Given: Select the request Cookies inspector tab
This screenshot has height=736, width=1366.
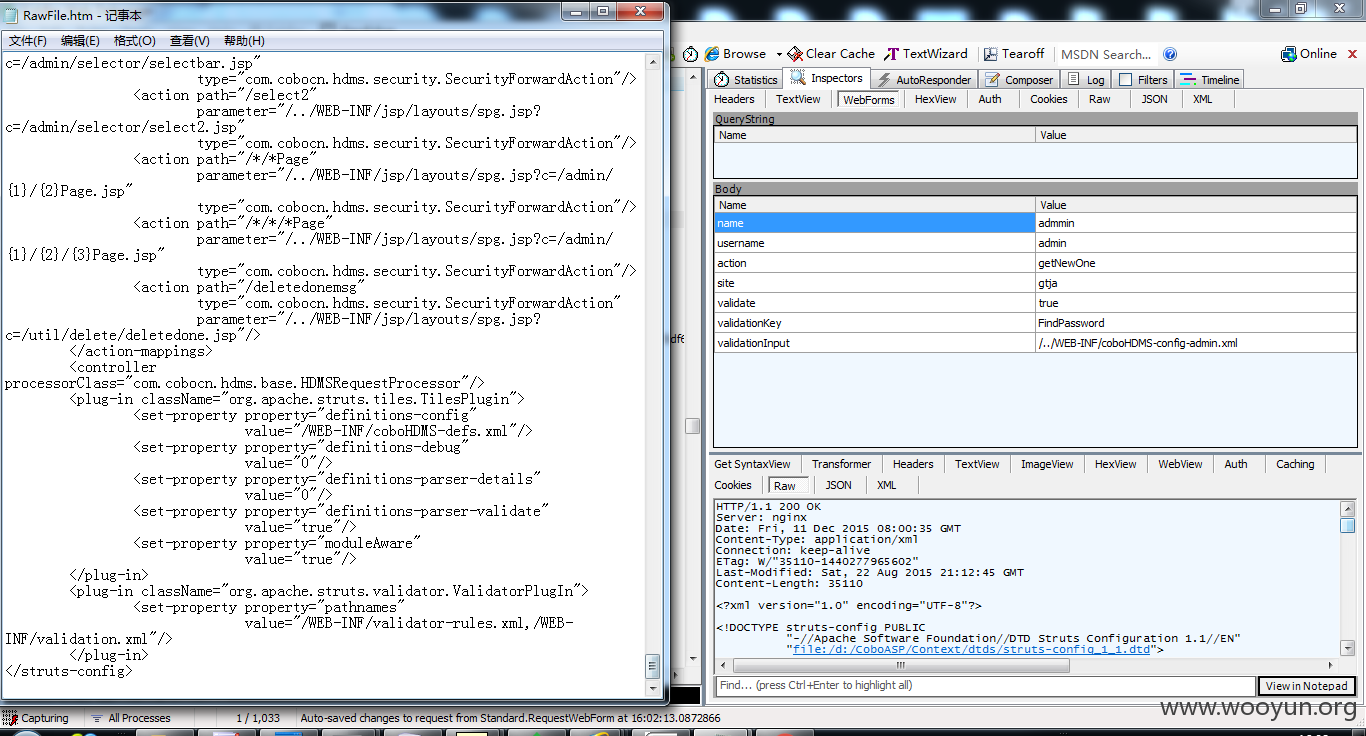Looking at the screenshot, I should pyautogui.click(x=1049, y=99).
